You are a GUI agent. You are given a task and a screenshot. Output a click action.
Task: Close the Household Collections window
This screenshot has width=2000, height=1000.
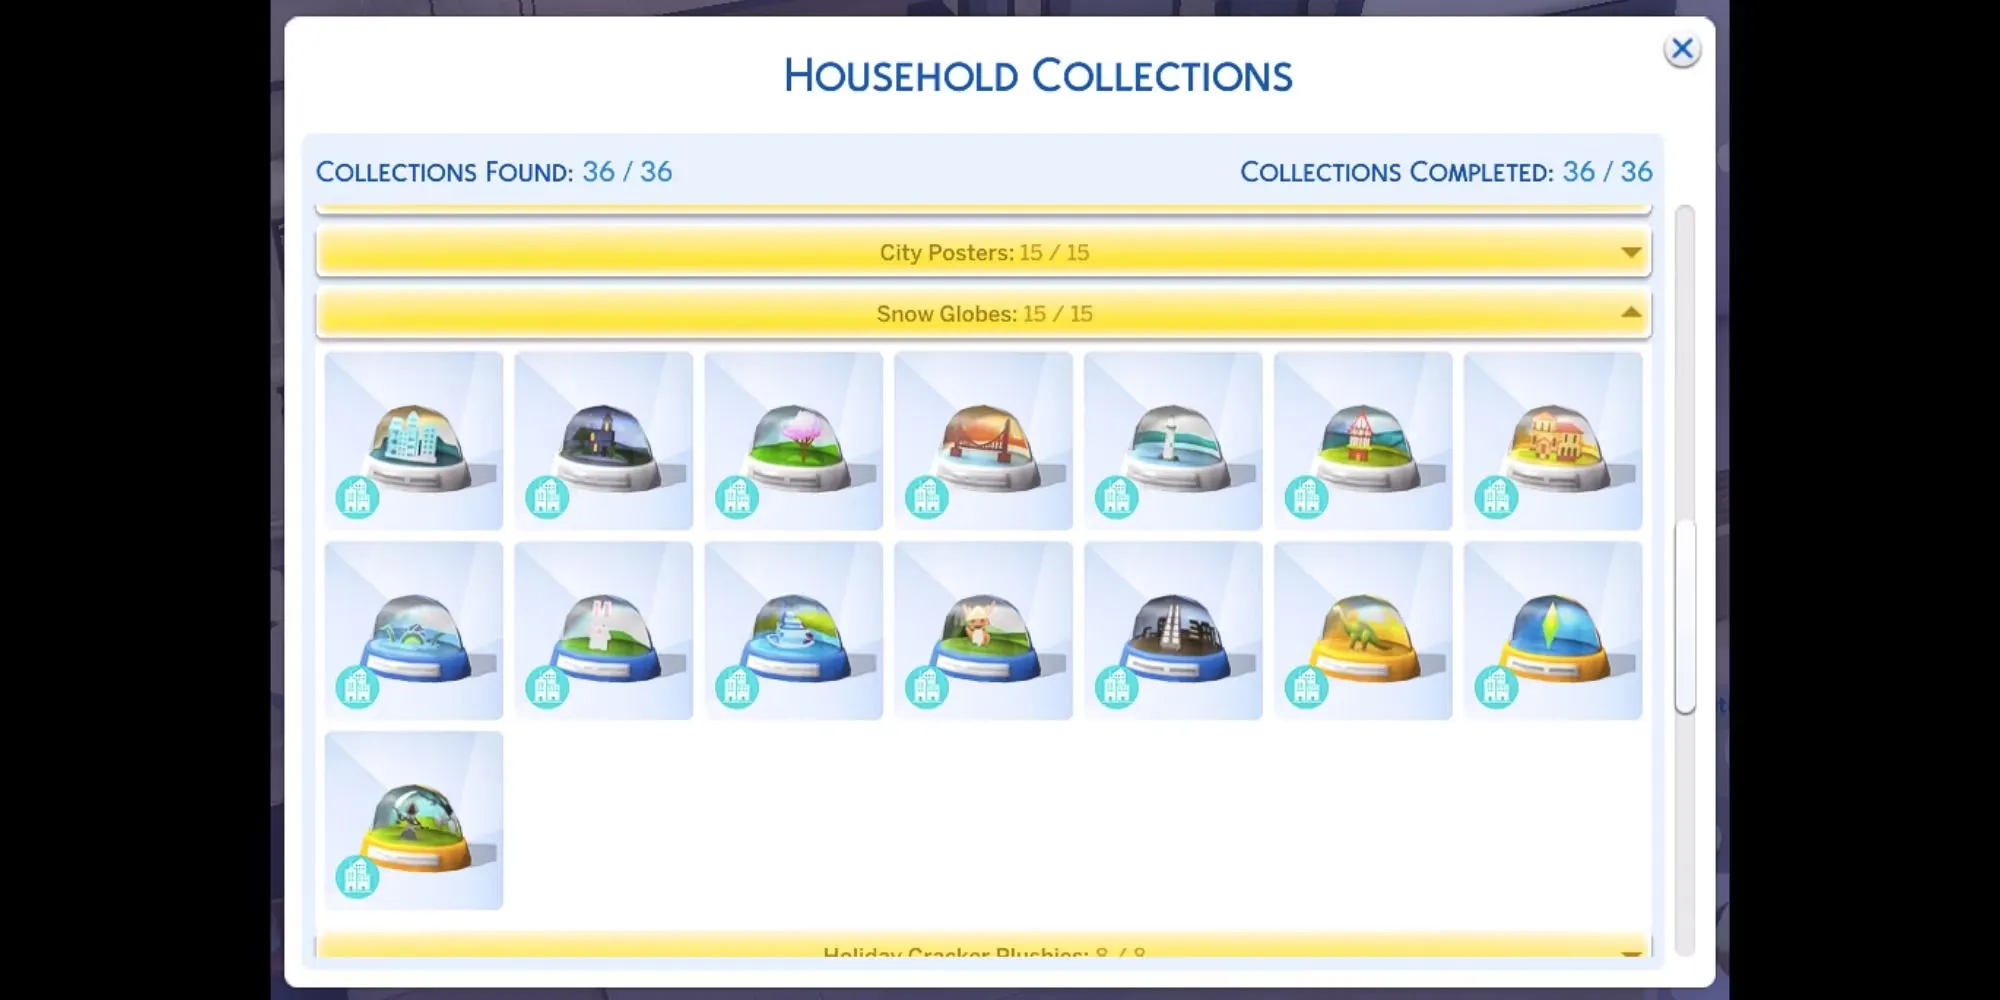(x=1682, y=49)
